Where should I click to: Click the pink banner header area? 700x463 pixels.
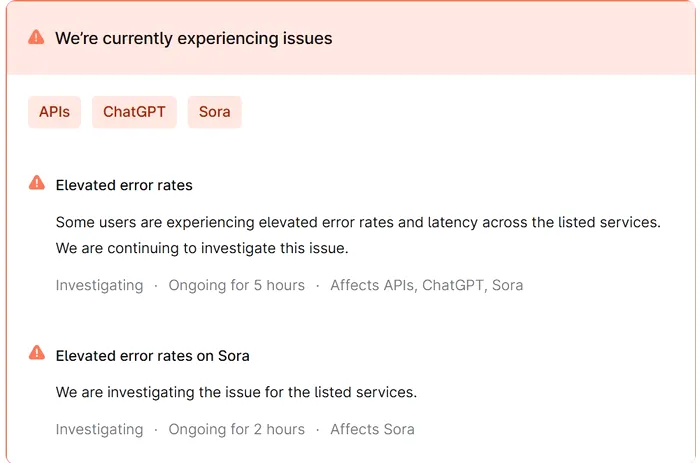point(351,38)
